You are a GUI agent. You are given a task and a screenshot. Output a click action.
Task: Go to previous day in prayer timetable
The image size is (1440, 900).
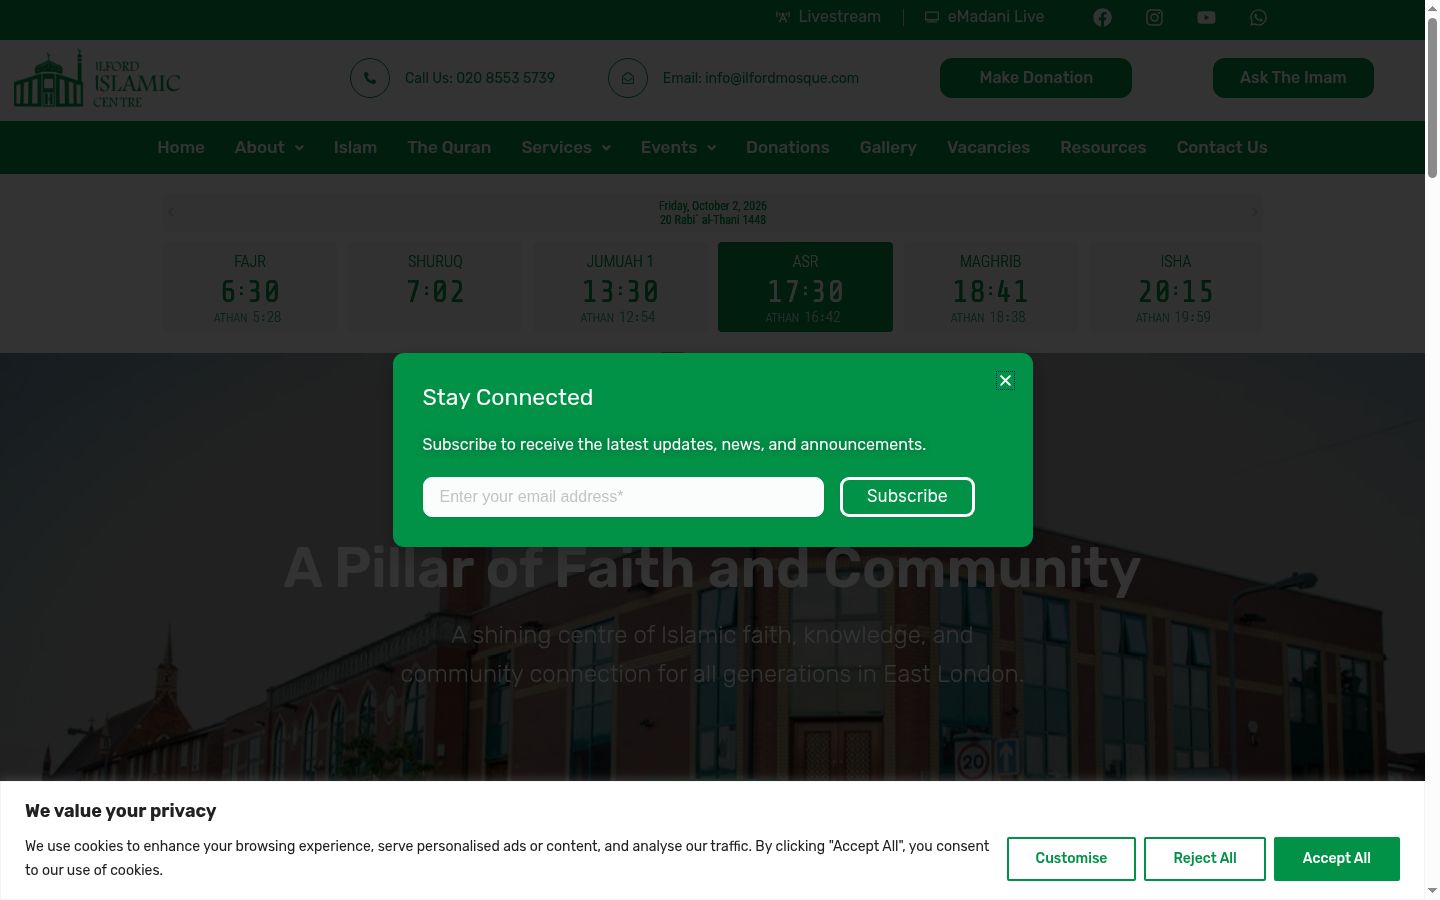coord(171,212)
